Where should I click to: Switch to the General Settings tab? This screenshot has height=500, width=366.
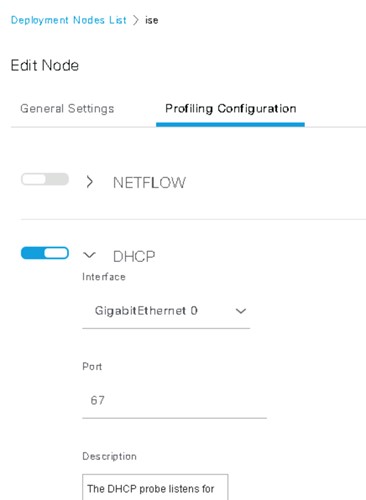tap(67, 109)
